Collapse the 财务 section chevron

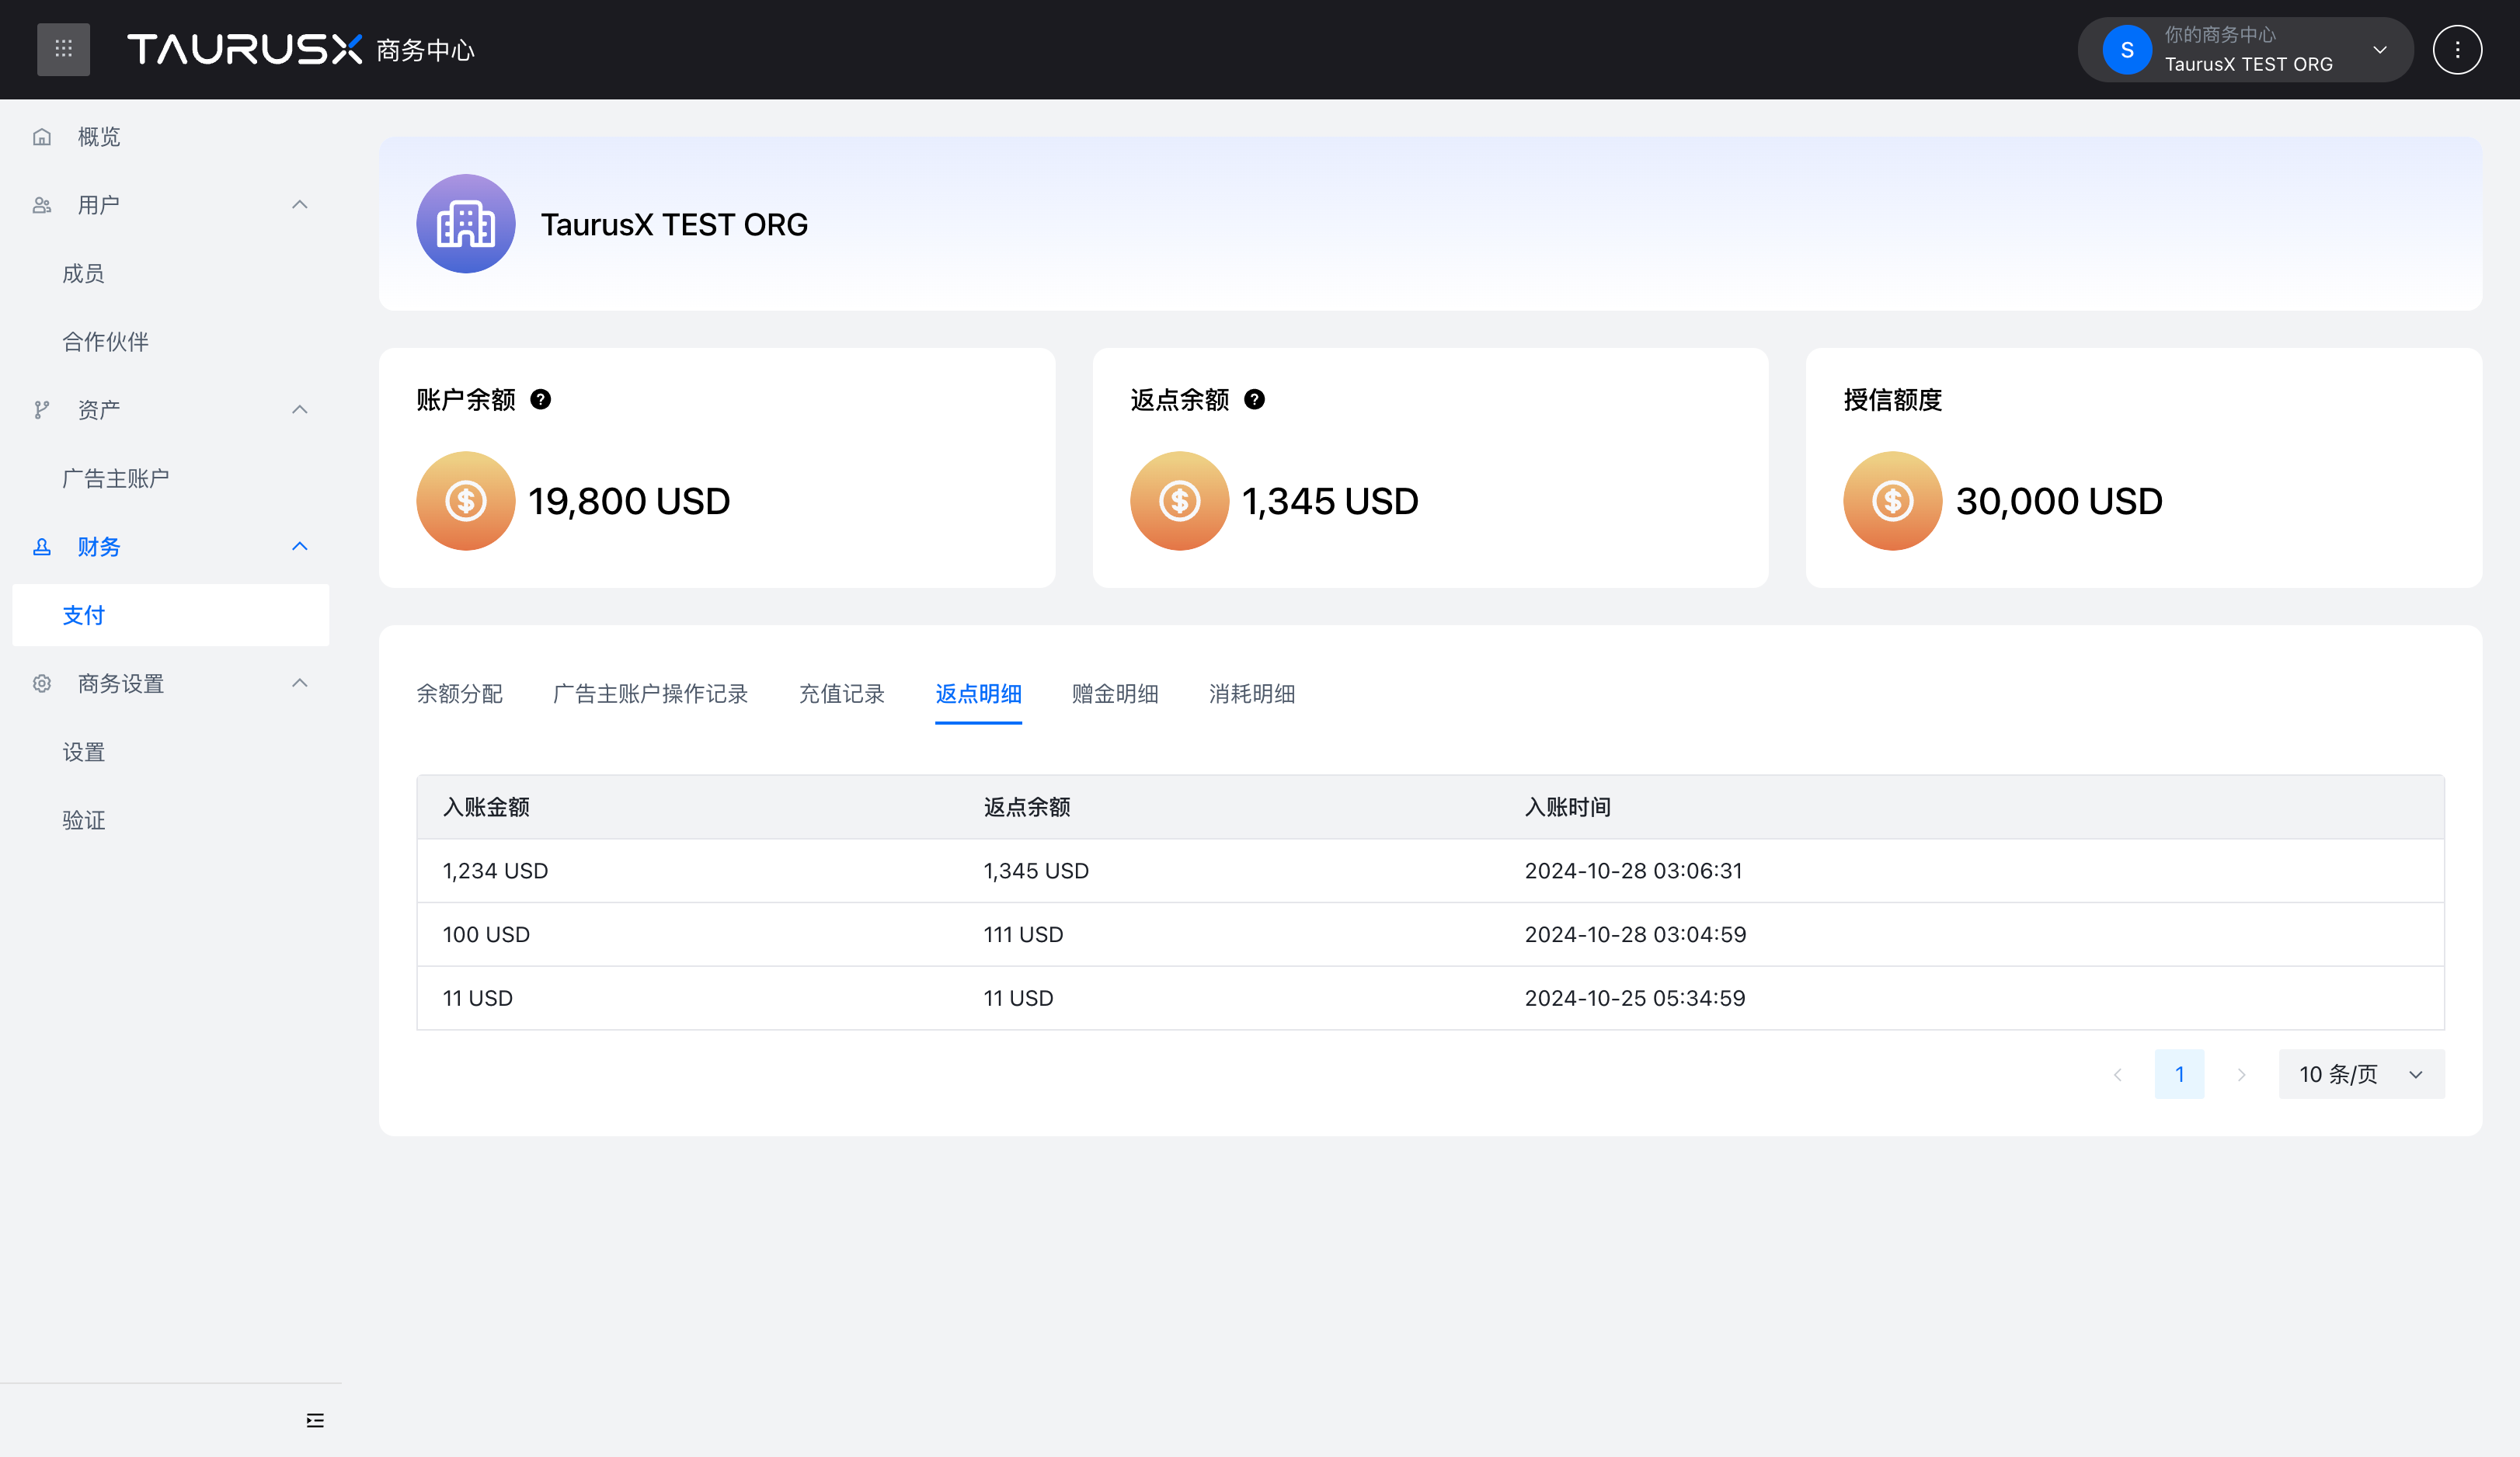(300, 547)
